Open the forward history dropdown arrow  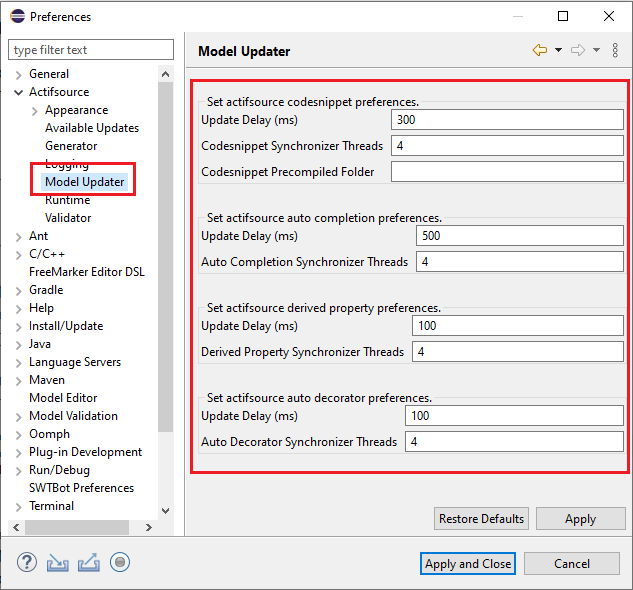coord(596,50)
